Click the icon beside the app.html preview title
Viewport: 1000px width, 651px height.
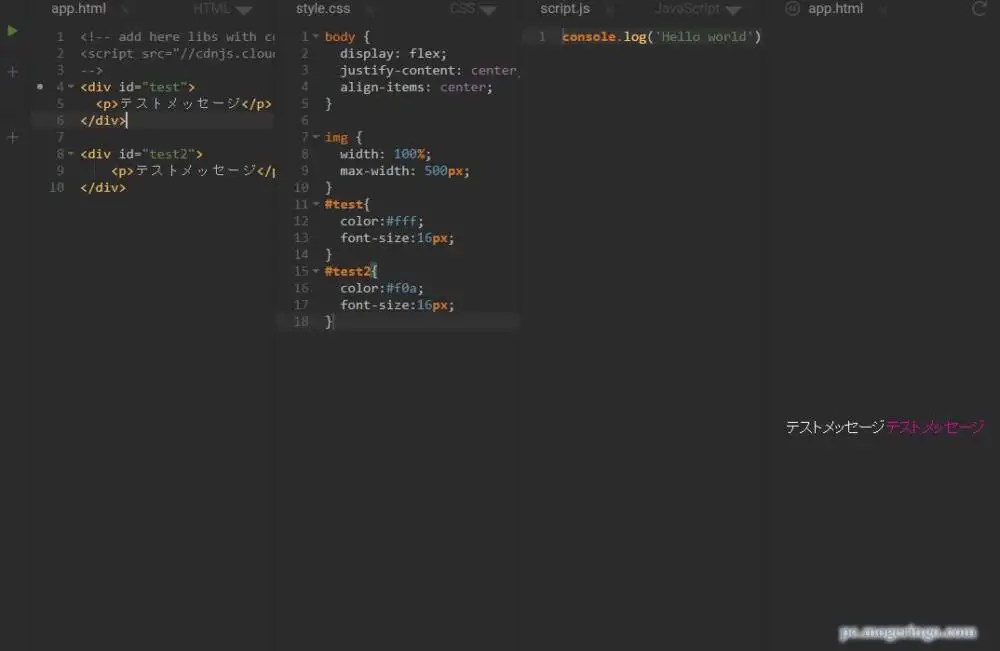click(x=792, y=9)
